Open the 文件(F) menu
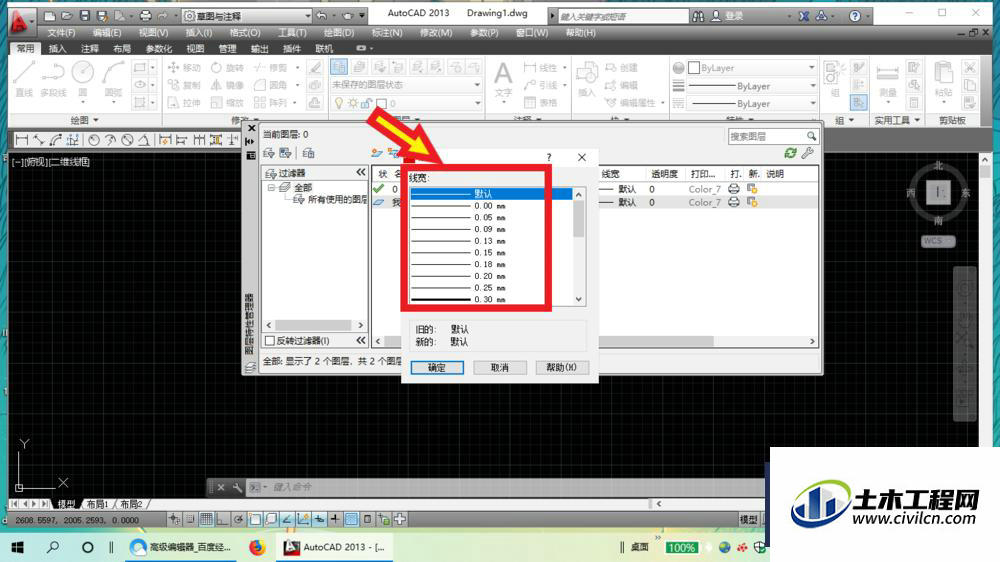The image size is (1000, 562). [x=61, y=33]
